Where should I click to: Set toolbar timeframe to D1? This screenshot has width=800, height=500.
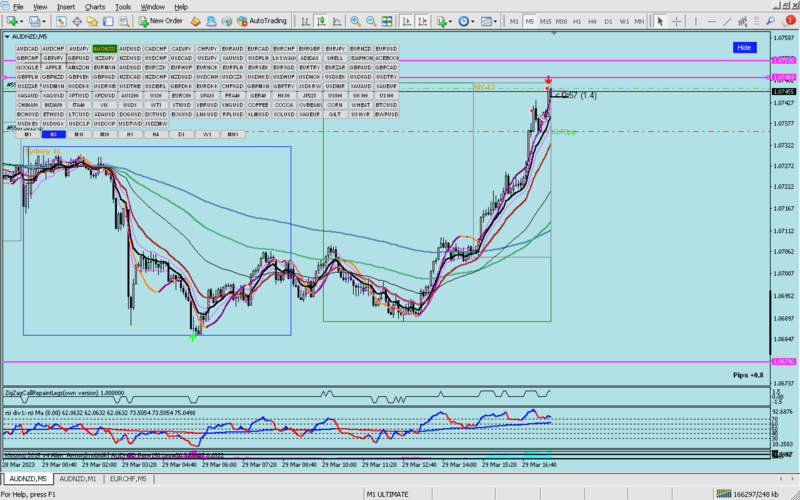click(608, 21)
